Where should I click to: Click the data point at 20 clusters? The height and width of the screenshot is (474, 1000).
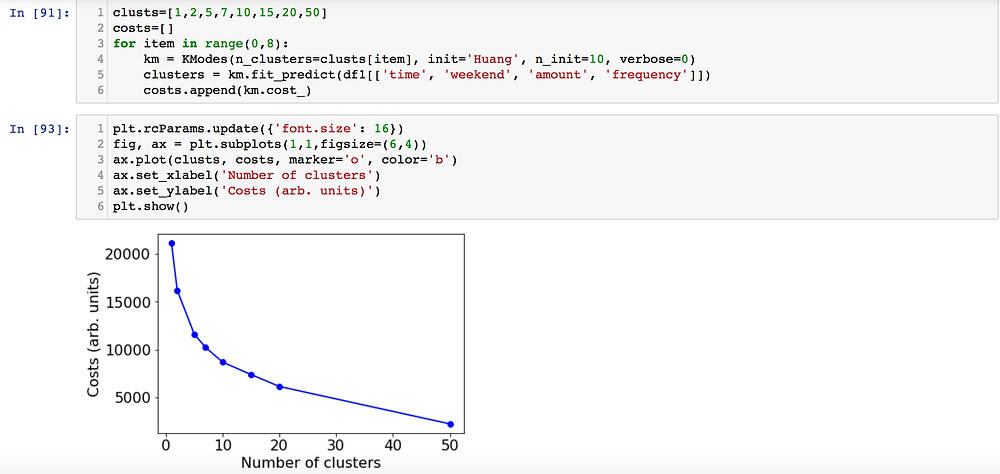tap(279, 387)
